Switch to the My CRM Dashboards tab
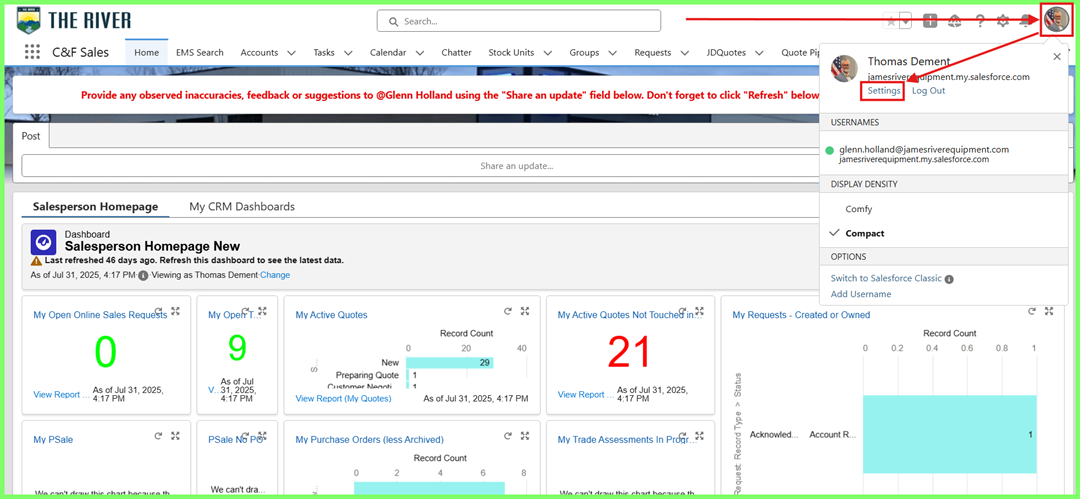The image size is (1080, 499). pos(242,207)
